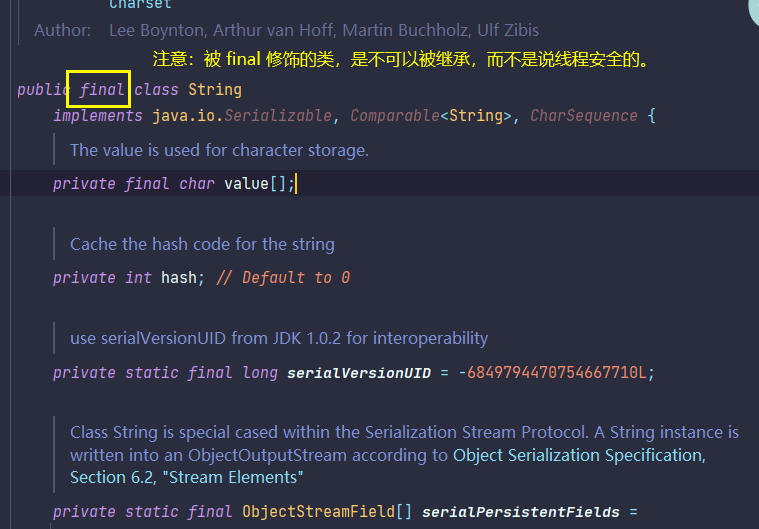Click the highlighted final keyword in the class declaration
Screen dimensions: 759x529
(x=102, y=90)
